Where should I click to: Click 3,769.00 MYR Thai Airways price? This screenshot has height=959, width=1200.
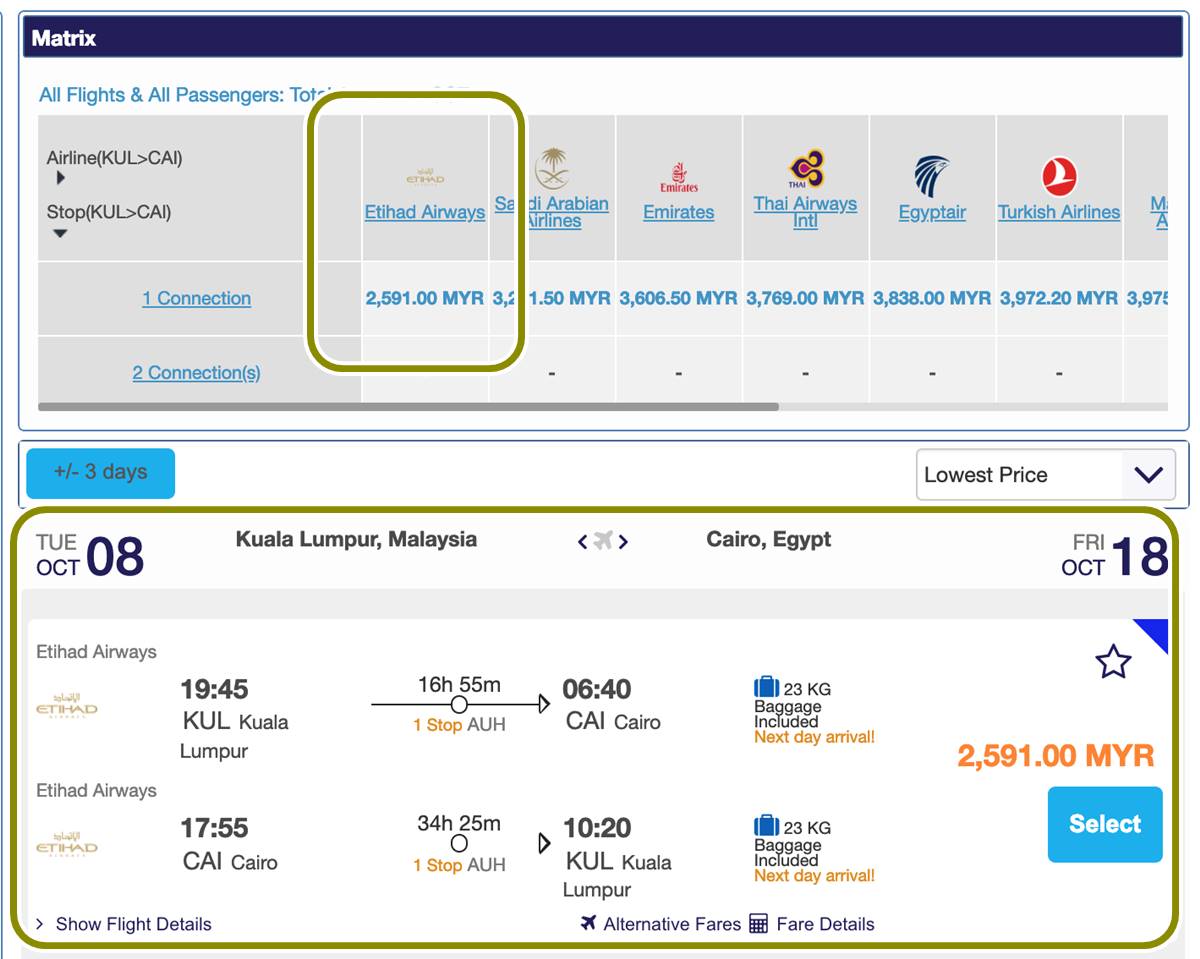(x=805, y=298)
